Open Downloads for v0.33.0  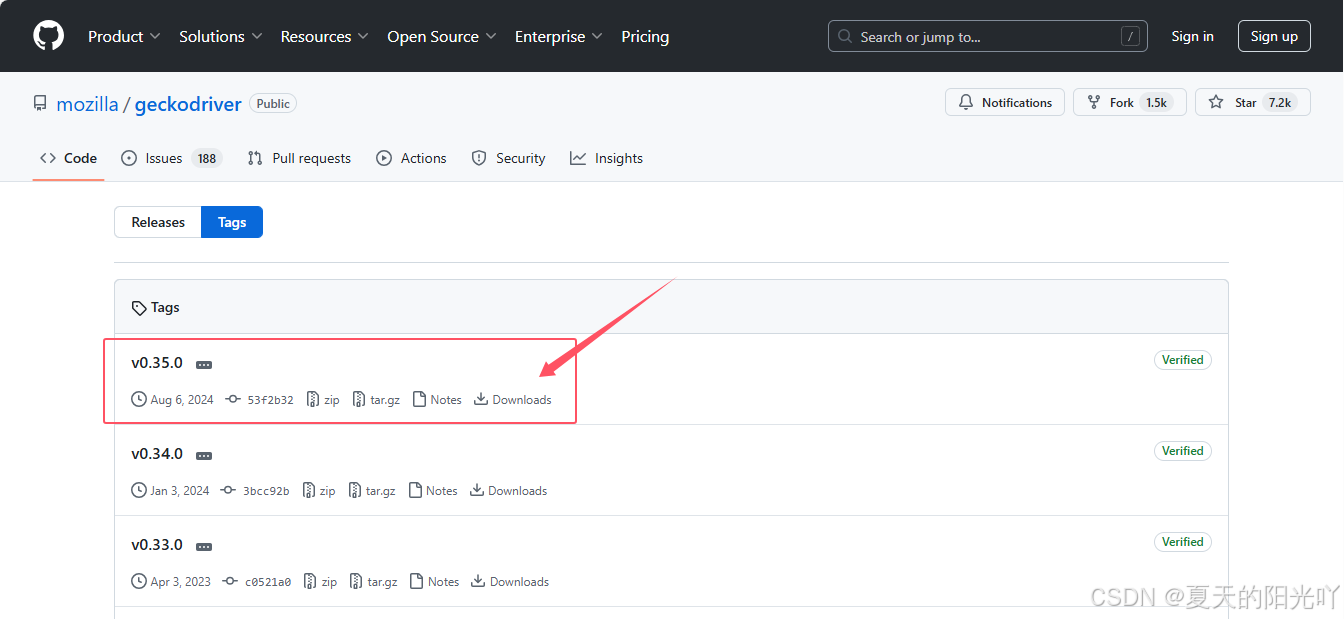(x=510, y=582)
